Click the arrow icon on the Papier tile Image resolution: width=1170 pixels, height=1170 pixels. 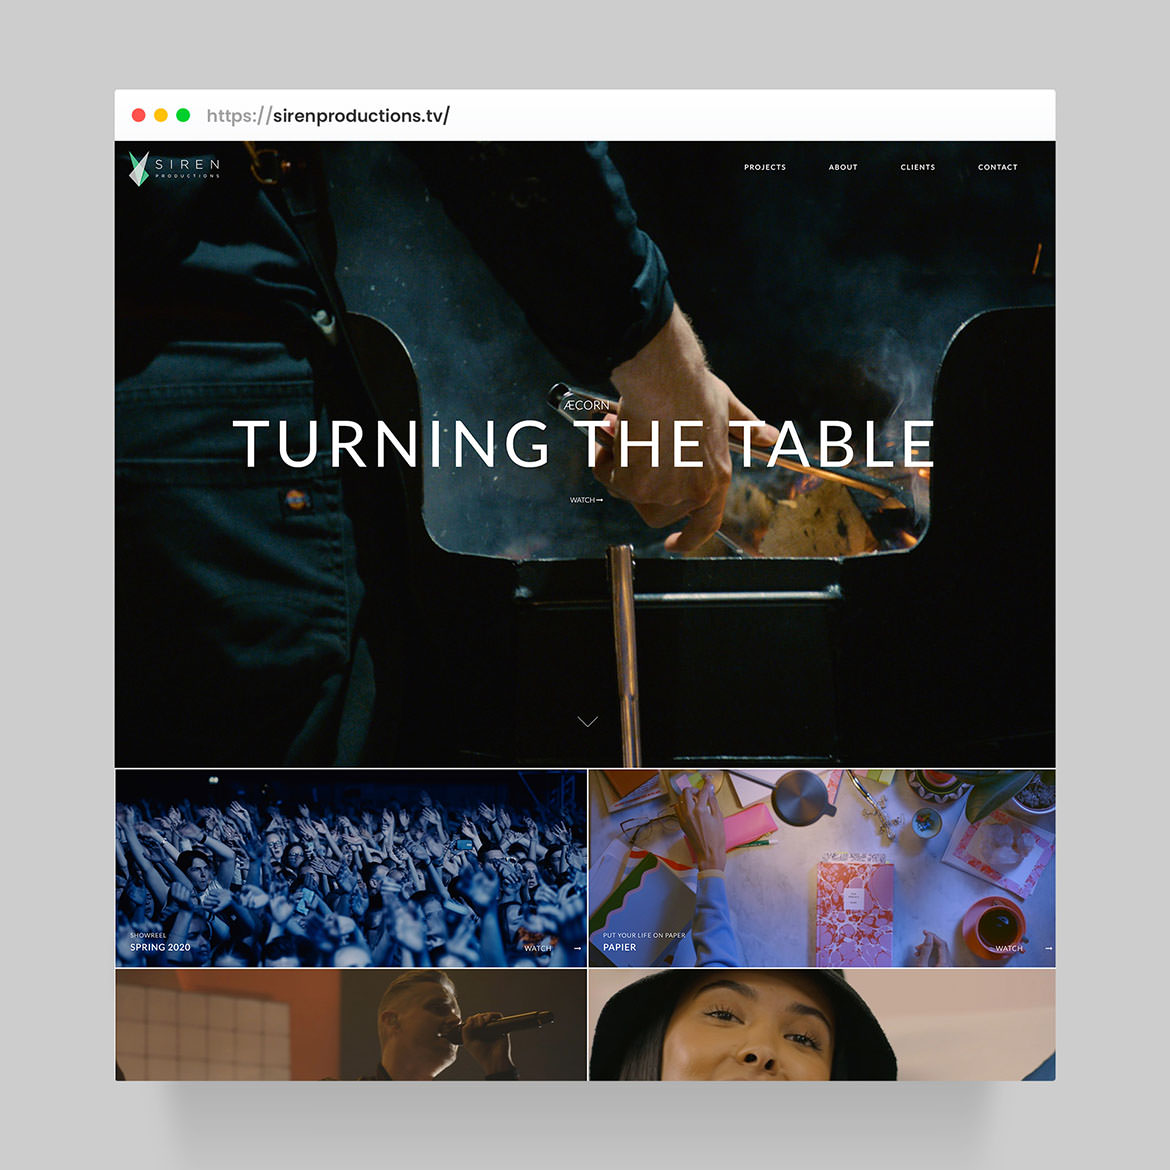[x=1048, y=948]
